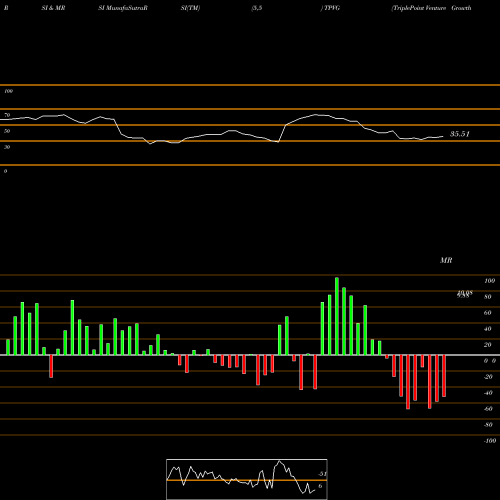The height and width of the screenshot is (500, 500).
Task: Click the MR axis label -60
Action: (488, 409)
